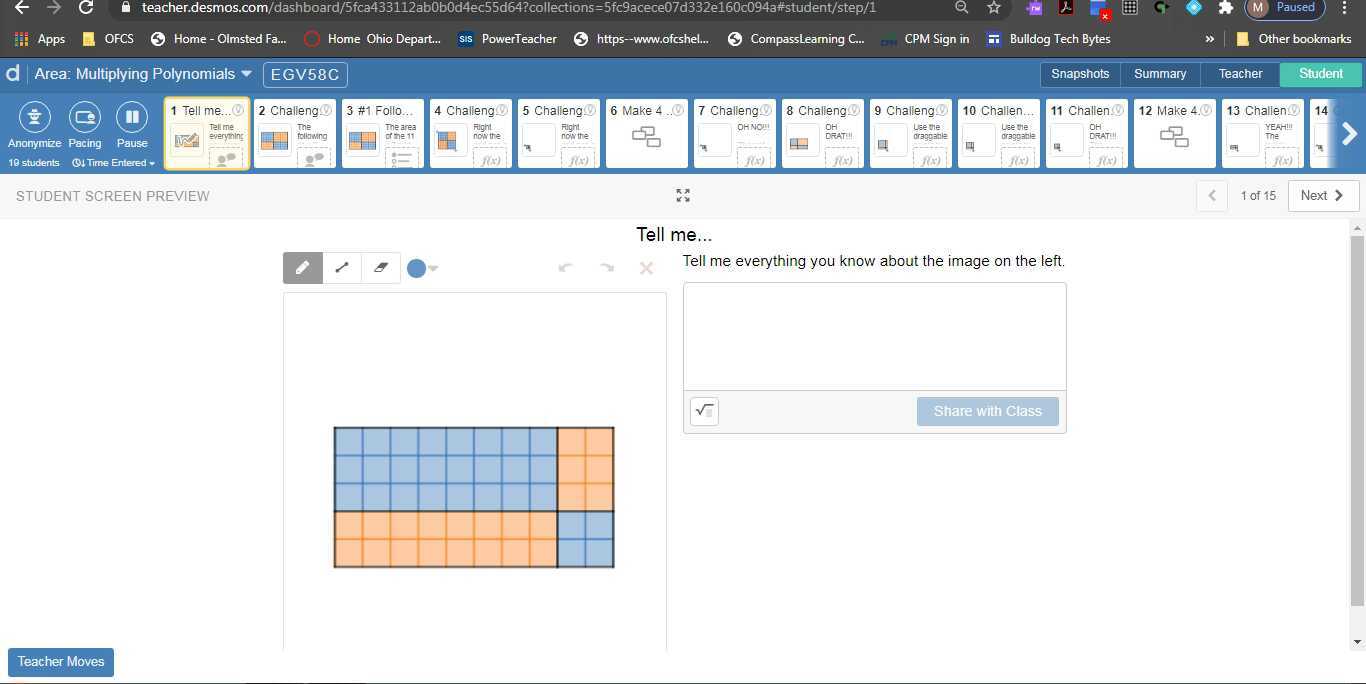Open the Teacher Moves panel
The image size is (1366, 684).
60,661
